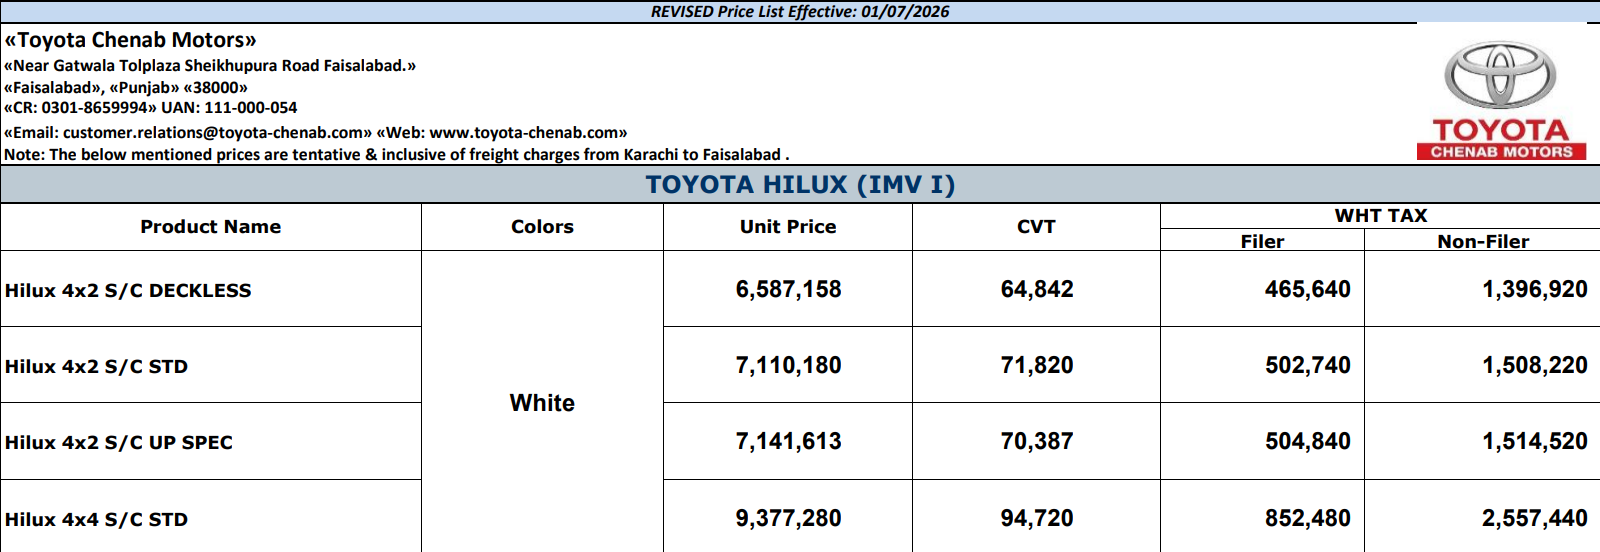Select Non-Filer tax 1,396,920
Viewport: 1600px width, 552px height.
pos(1535,290)
